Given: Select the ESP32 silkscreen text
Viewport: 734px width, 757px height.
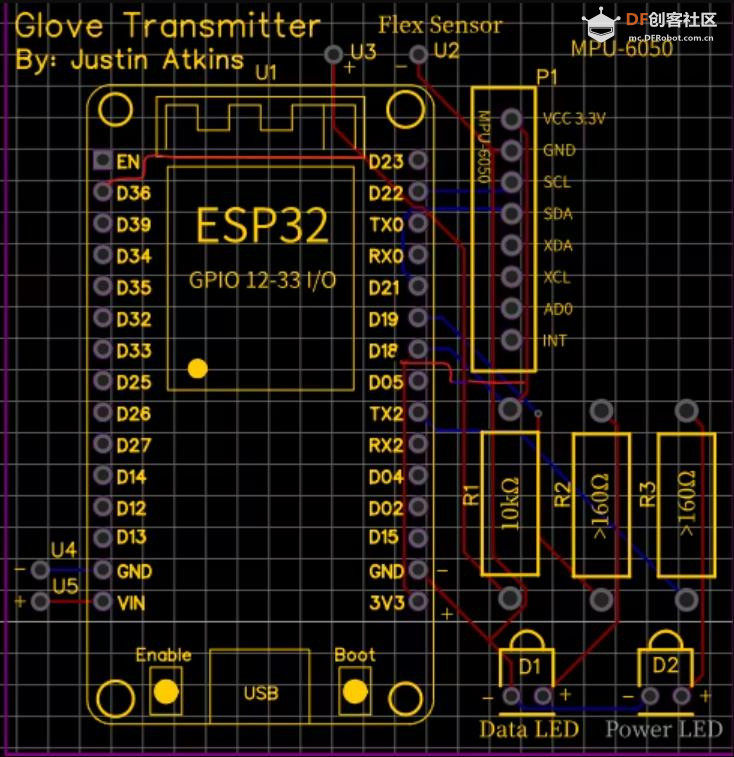Looking at the screenshot, I should pyautogui.click(x=262, y=225).
